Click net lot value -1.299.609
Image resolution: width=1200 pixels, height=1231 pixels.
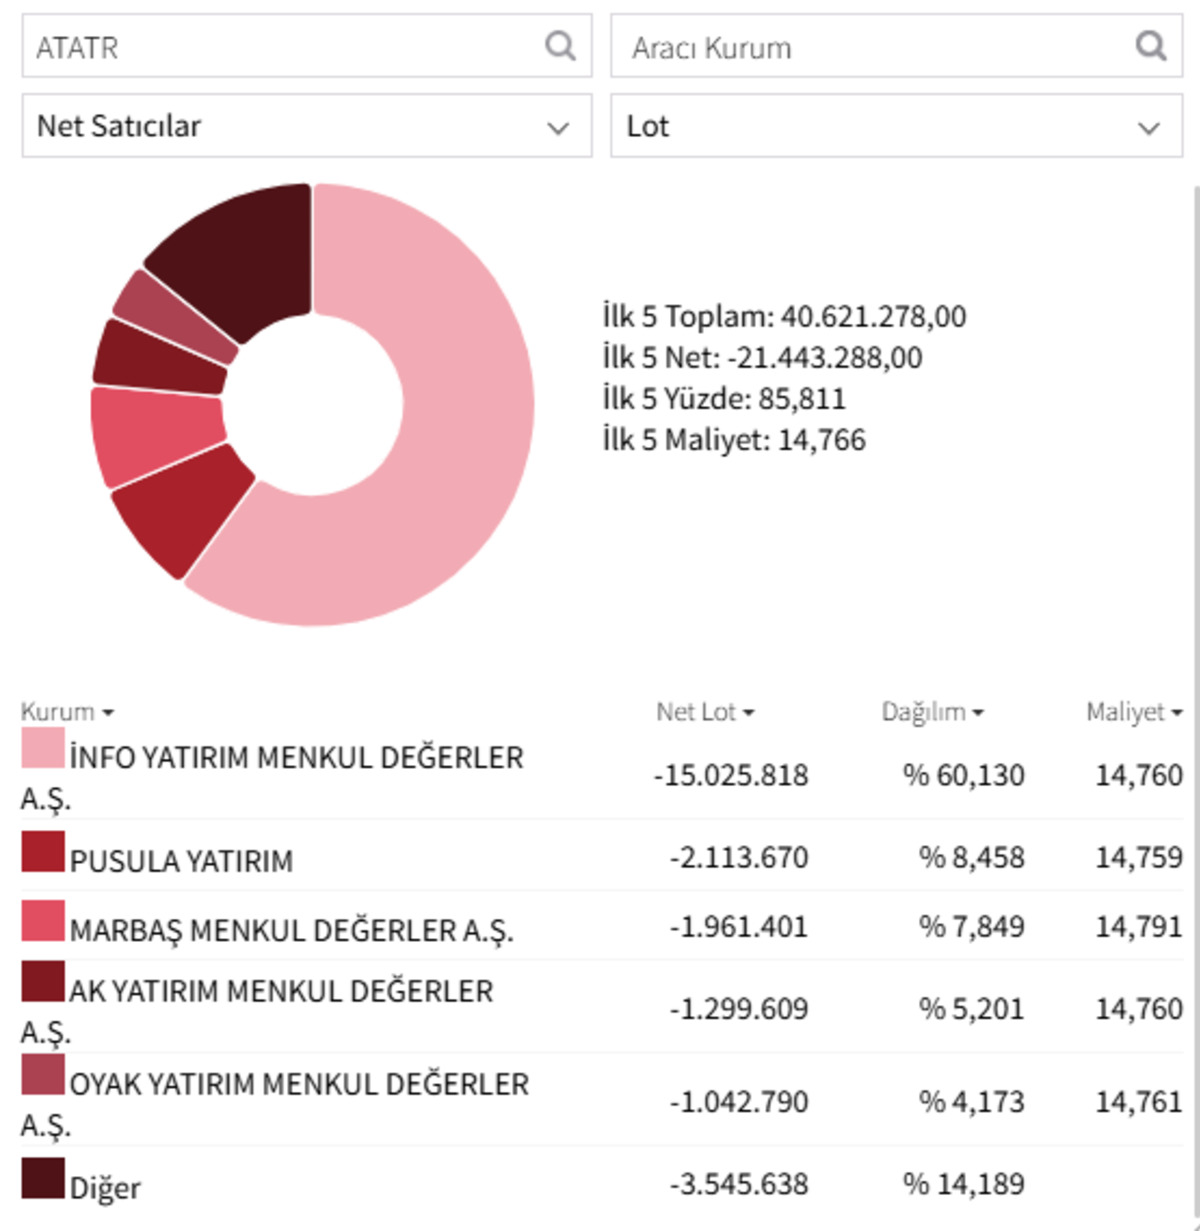coord(739,1008)
